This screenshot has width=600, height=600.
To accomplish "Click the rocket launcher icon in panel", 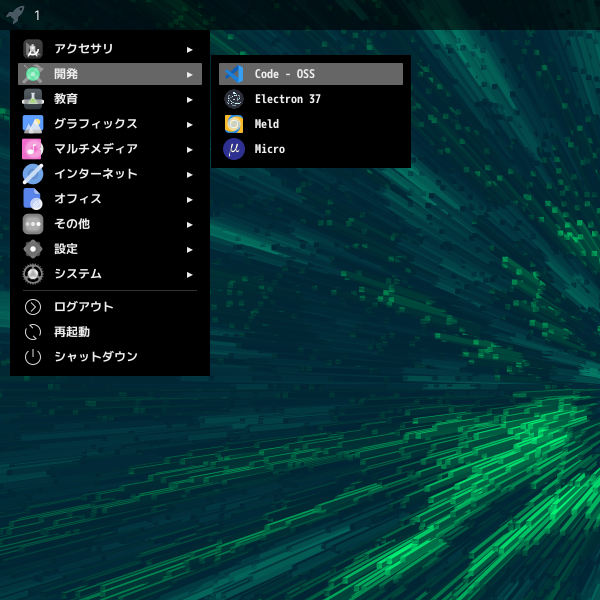I will click(x=15, y=15).
